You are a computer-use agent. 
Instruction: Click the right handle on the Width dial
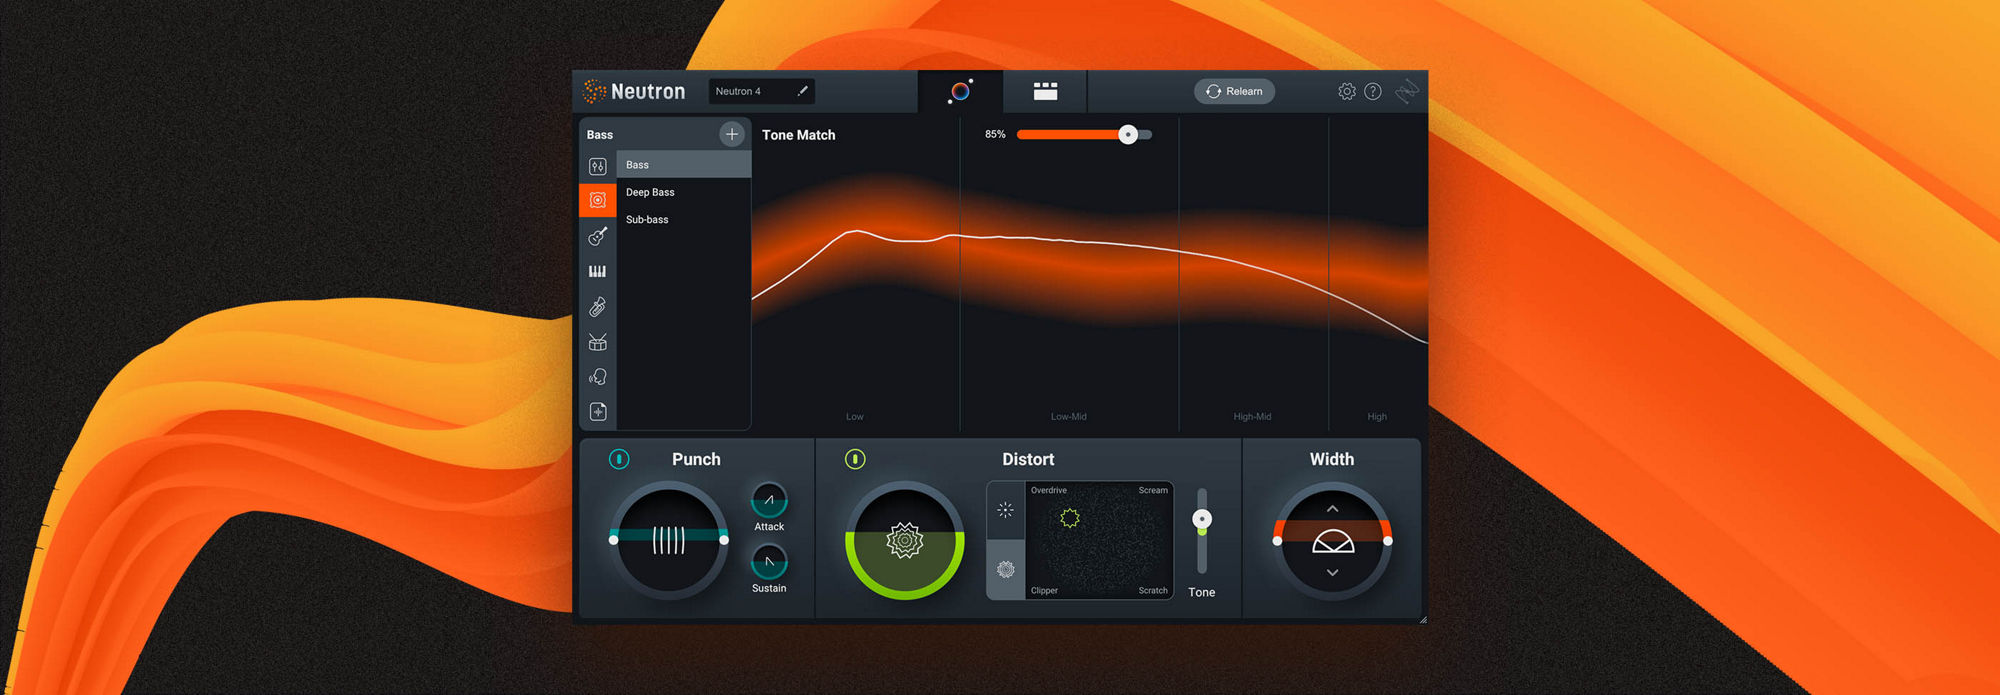(x=1388, y=541)
